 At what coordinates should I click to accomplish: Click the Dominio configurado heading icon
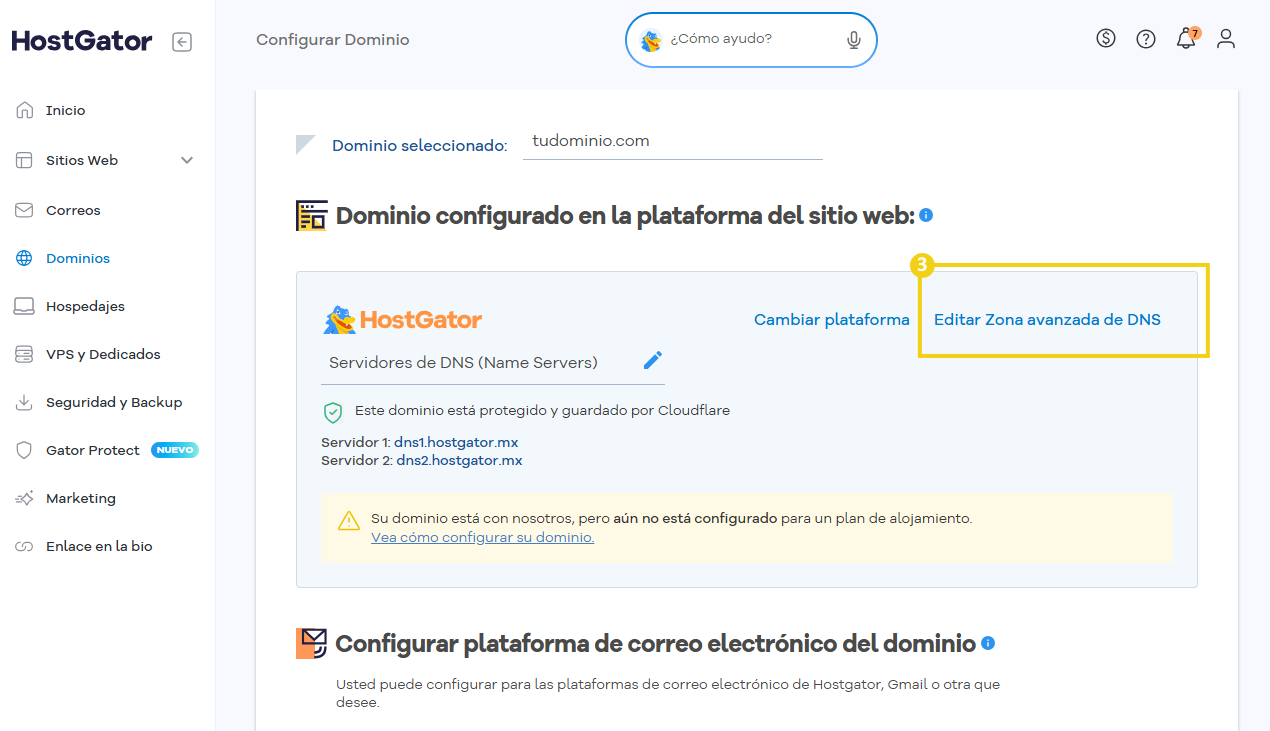click(x=312, y=216)
